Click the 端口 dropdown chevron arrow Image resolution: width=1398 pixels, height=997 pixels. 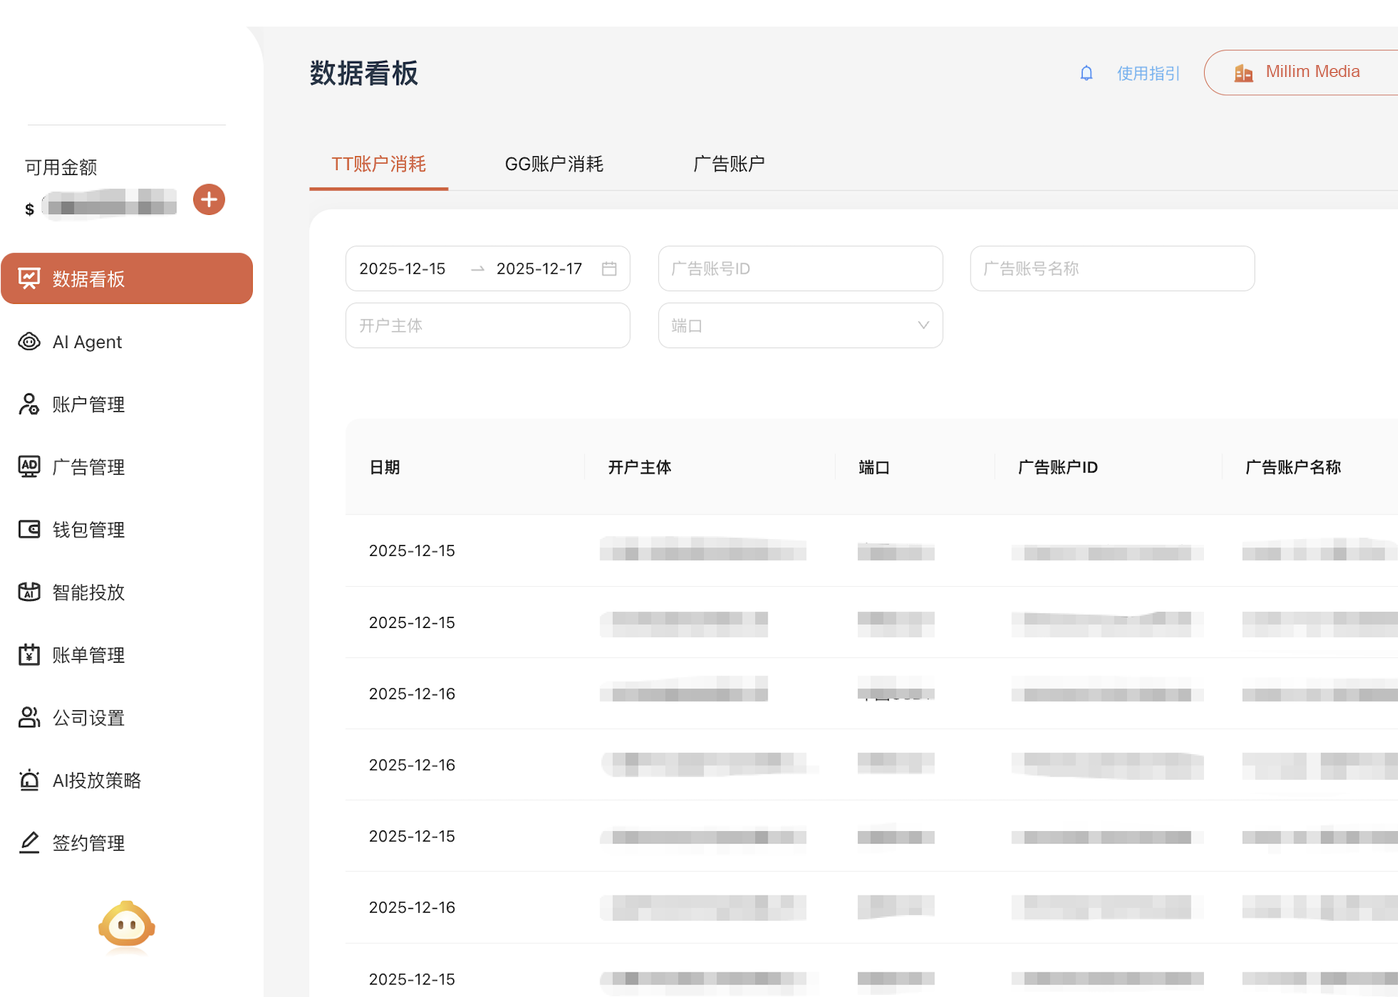(923, 326)
